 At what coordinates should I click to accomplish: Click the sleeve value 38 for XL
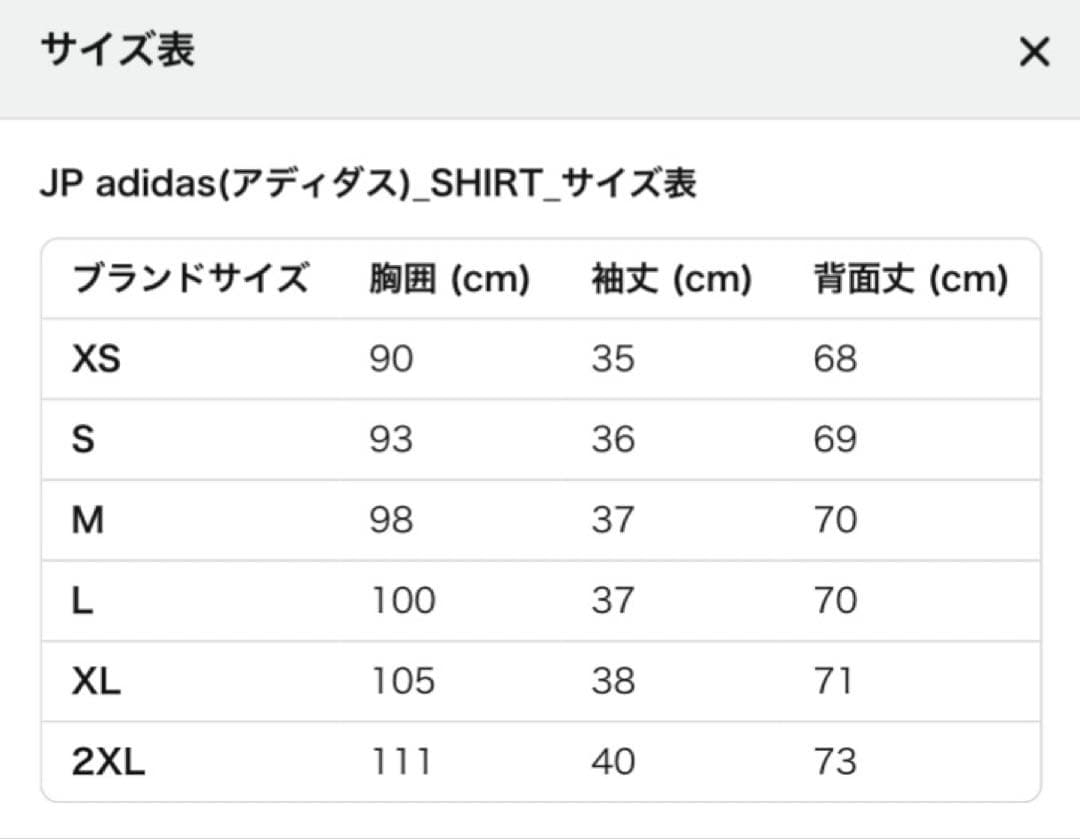point(614,680)
